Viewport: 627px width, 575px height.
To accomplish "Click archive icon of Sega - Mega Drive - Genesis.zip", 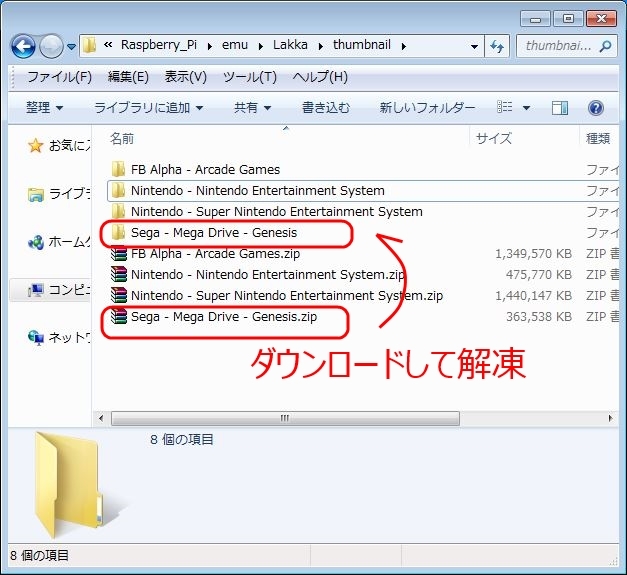I will (x=119, y=317).
